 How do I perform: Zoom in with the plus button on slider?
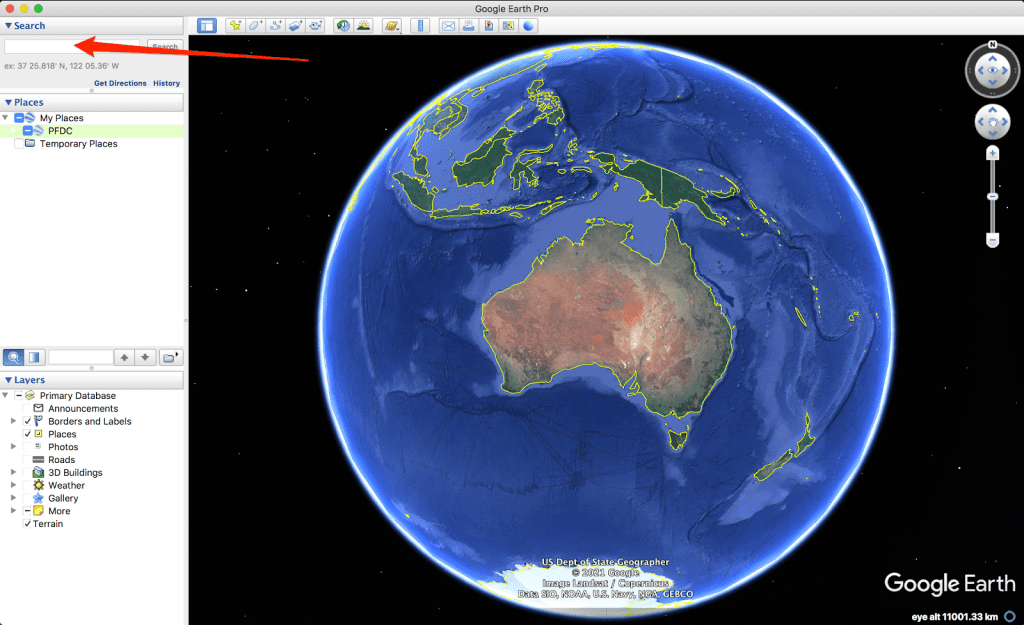click(x=993, y=153)
